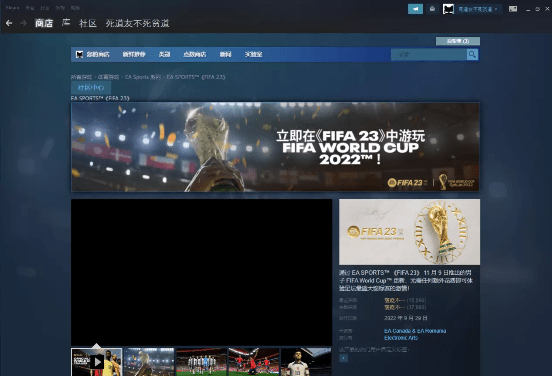The height and width of the screenshot is (377, 553).
Task: Click the plus button to add tag
Action: click(343, 358)
